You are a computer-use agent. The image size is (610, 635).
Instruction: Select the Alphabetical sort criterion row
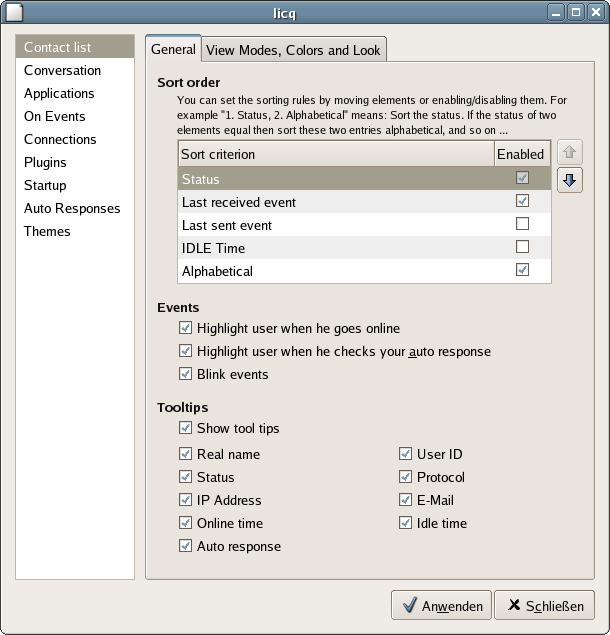335,271
